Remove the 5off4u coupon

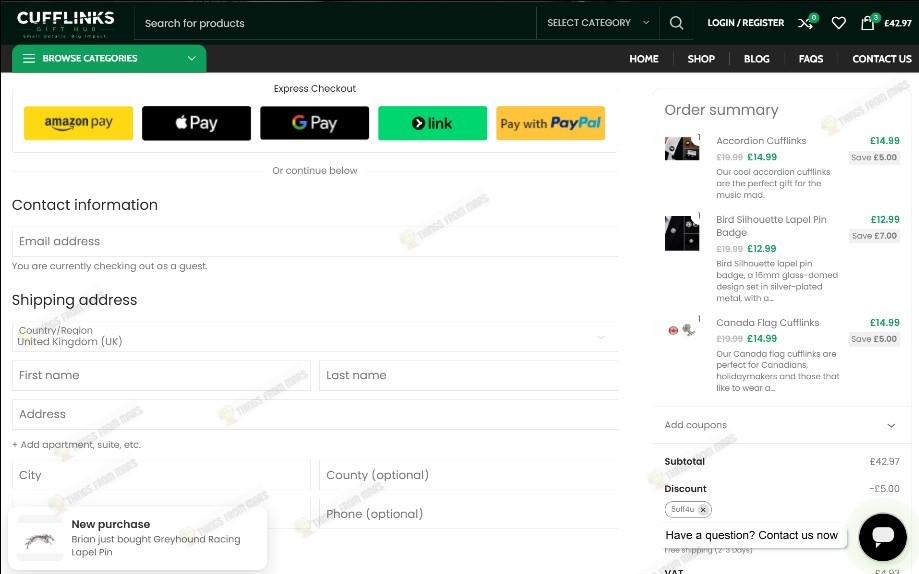(x=703, y=510)
